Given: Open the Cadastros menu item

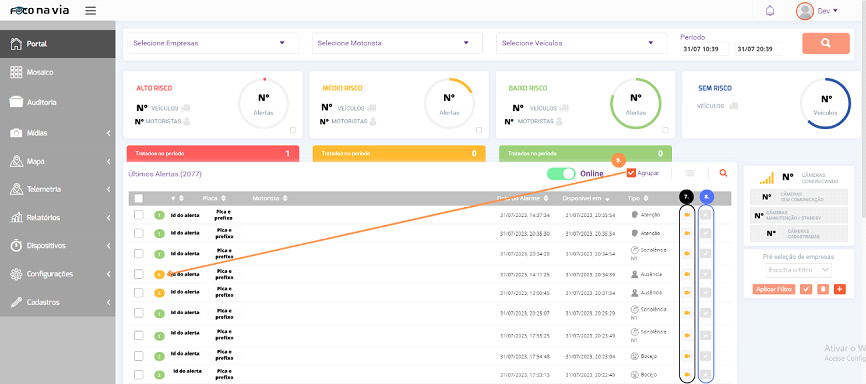Looking at the screenshot, I should click(x=57, y=302).
